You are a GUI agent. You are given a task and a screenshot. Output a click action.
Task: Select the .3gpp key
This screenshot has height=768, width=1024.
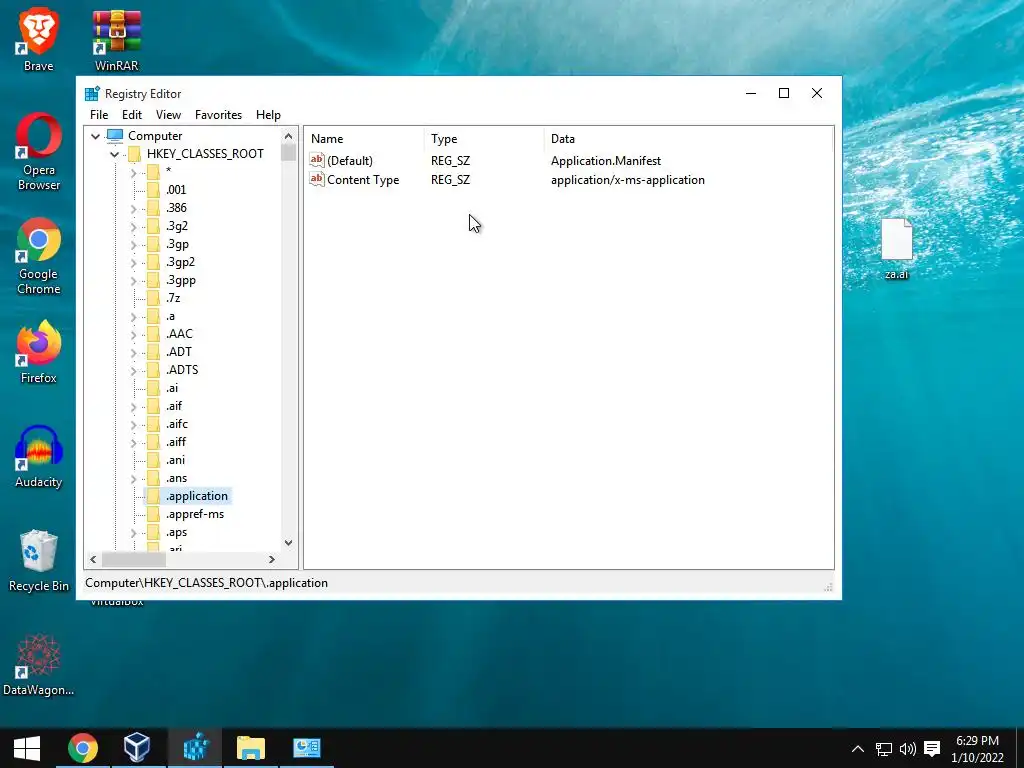pos(181,280)
